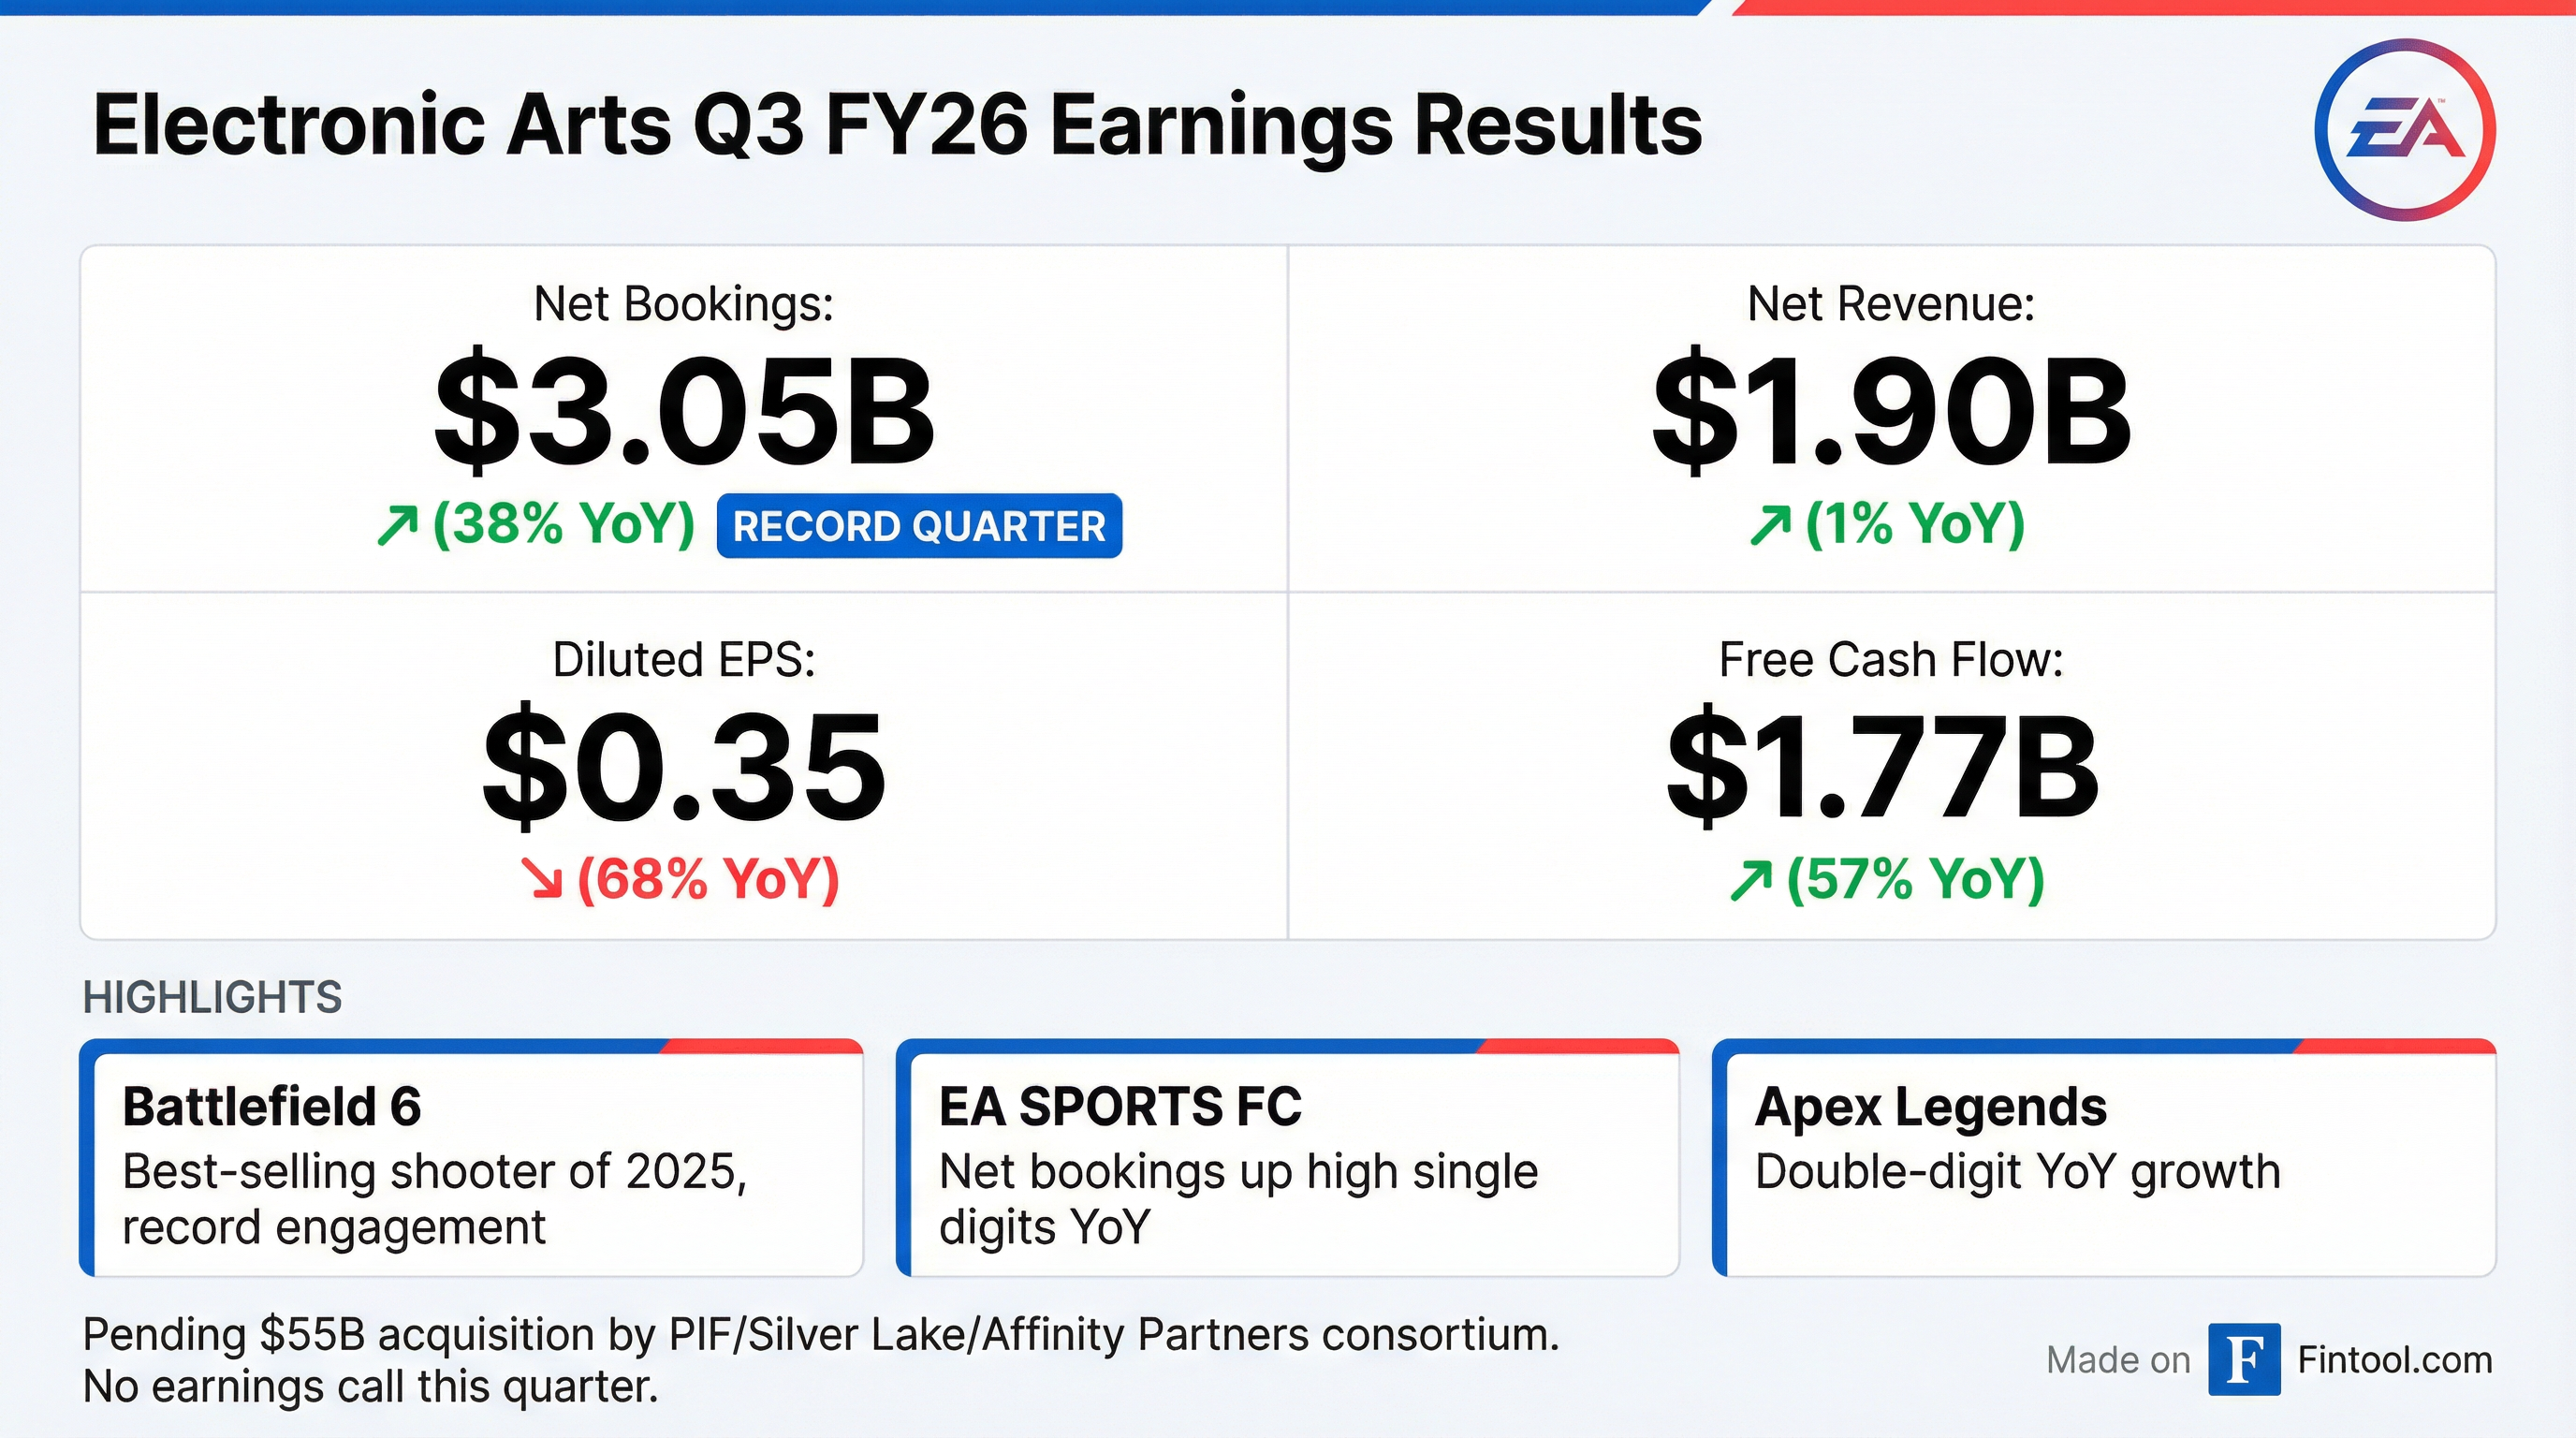Click the "Made on" text label
Screen dimensions: 2576x1438
click(x=2118, y=1361)
